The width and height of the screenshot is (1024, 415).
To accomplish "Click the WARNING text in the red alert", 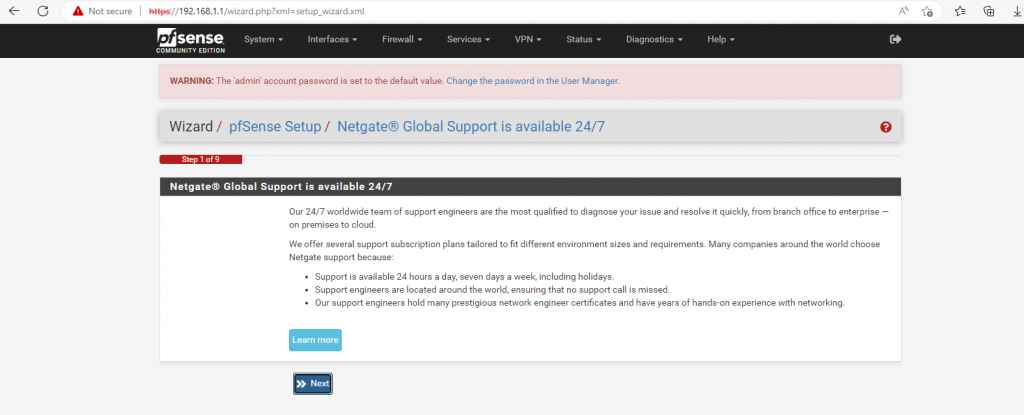I will (x=191, y=81).
